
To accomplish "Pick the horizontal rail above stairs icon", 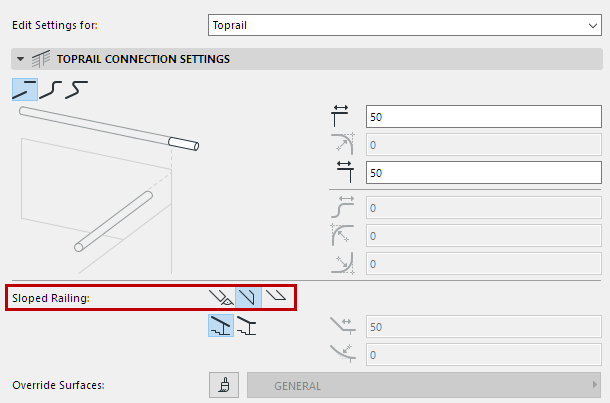I will [246, 325].
